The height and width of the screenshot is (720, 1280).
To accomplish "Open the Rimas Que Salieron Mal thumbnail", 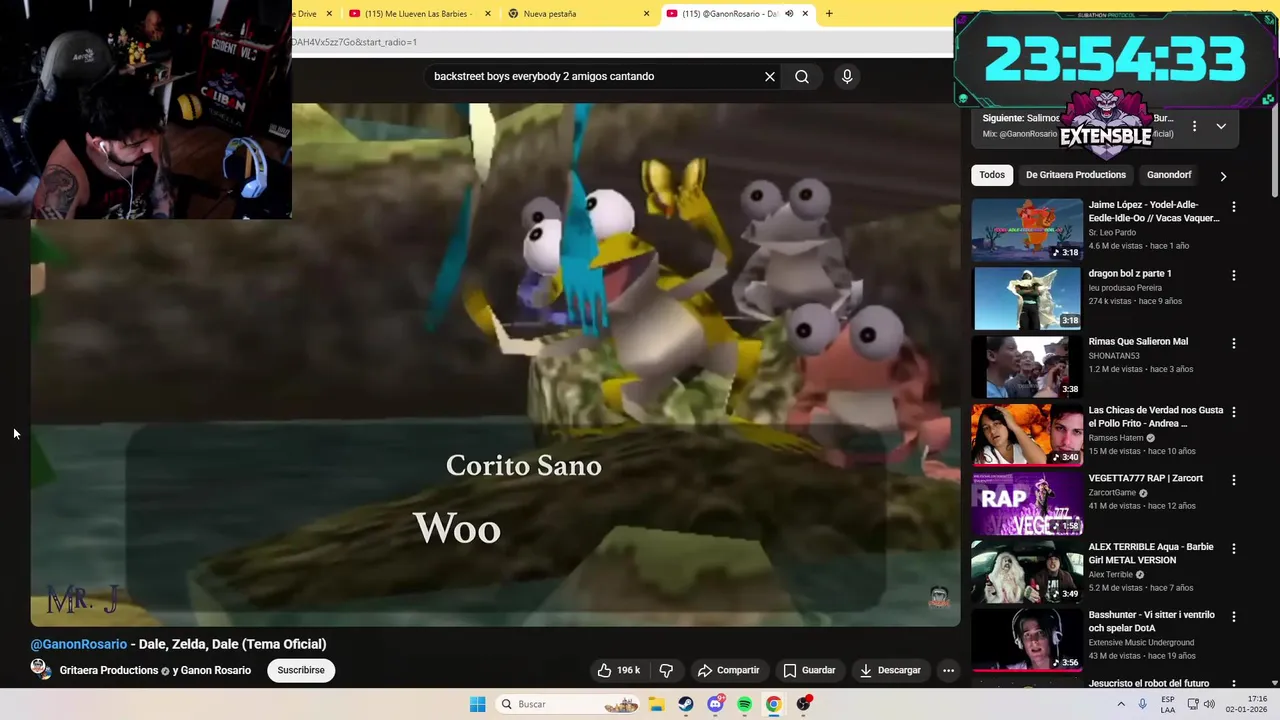I will [x=1027, y=366].
